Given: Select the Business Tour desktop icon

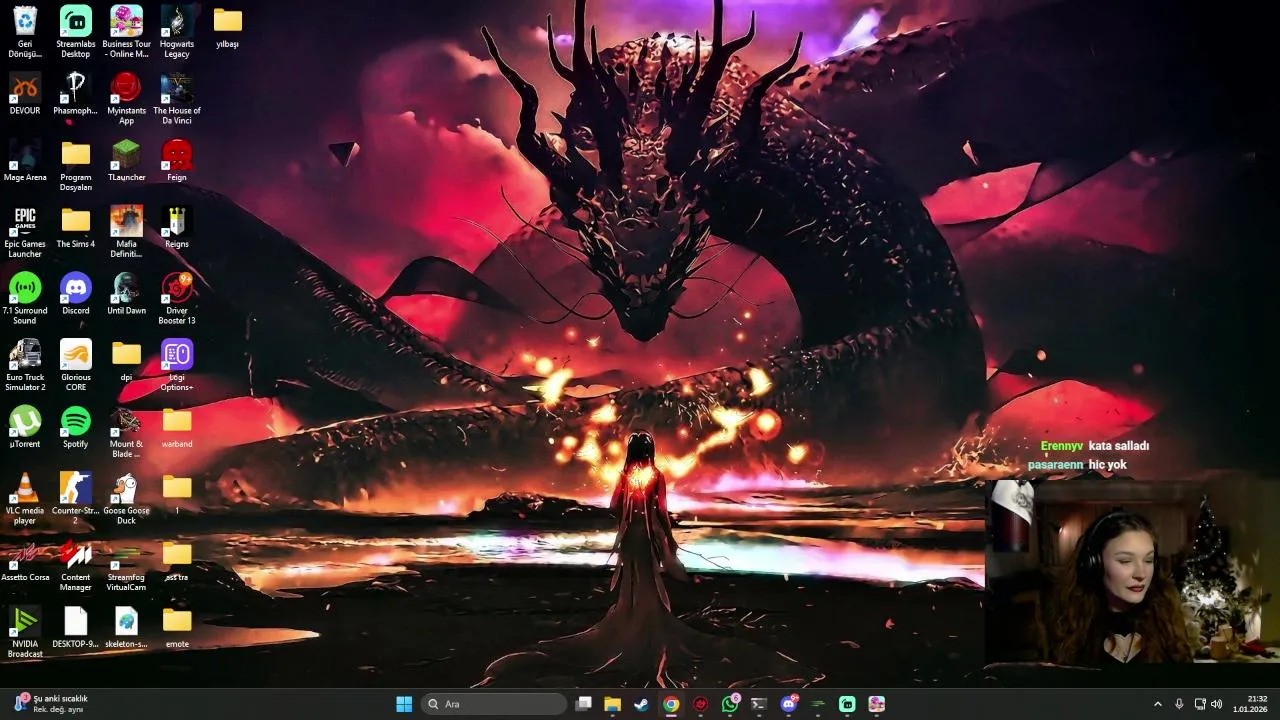Looking at the screenshot, I should (126, 31).
